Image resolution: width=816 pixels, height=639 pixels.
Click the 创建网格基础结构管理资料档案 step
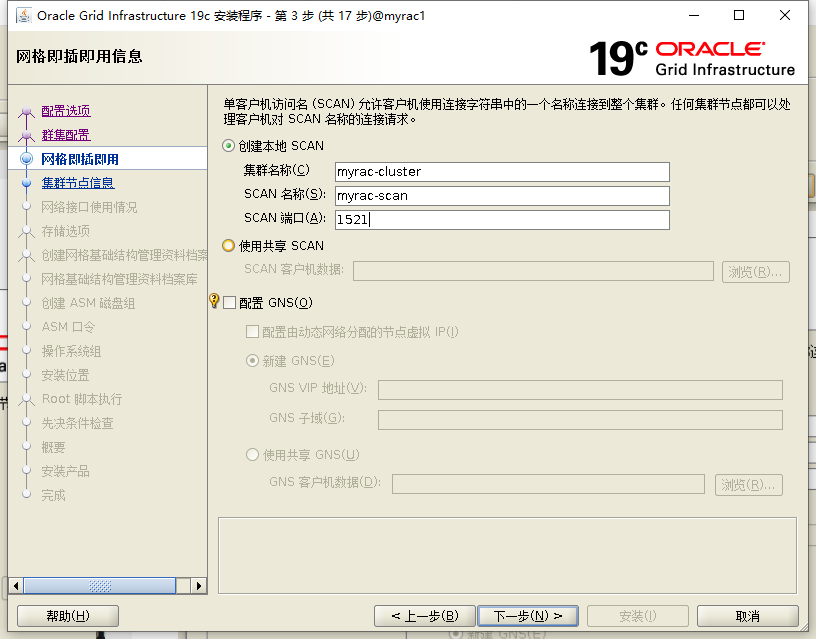click(124, 255)
